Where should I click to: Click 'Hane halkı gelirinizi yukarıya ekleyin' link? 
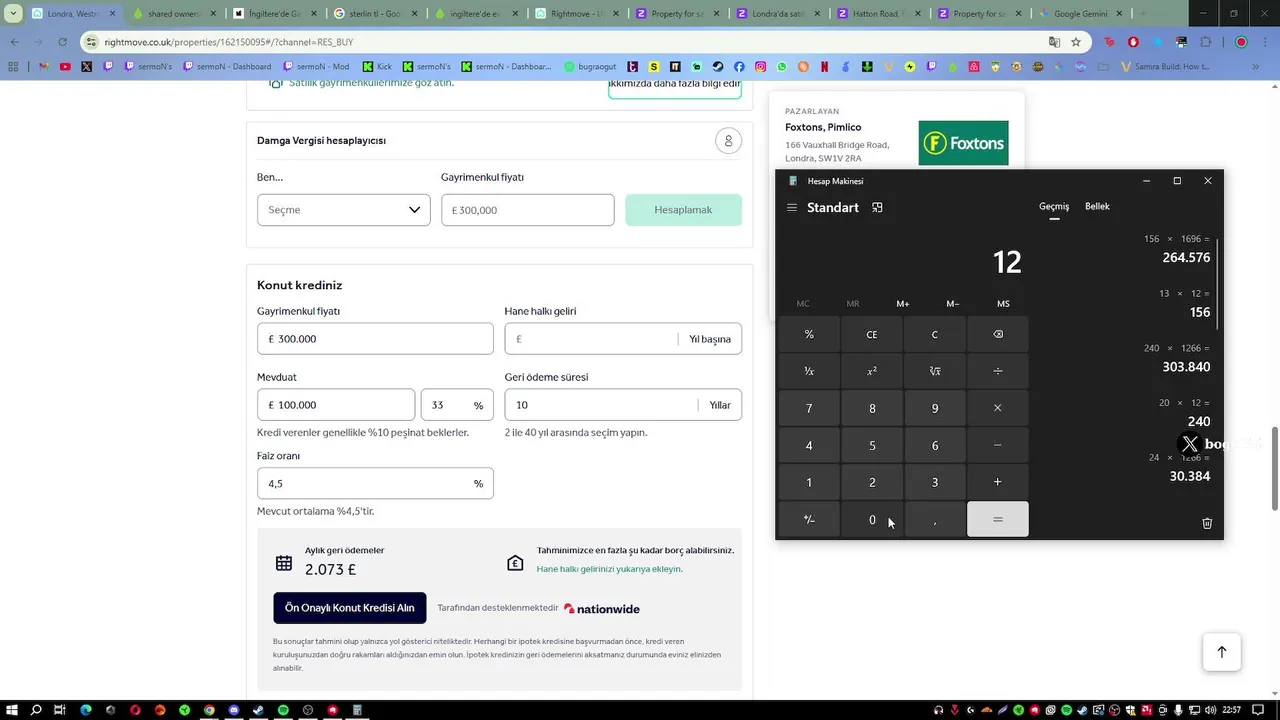pos(610,569)
